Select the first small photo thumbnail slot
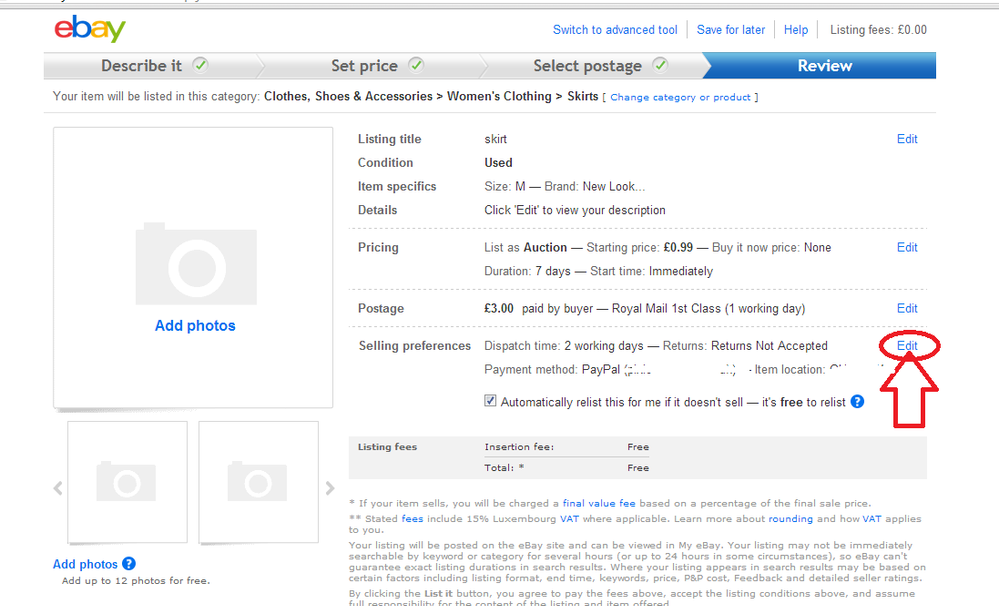The height and width of the screenshot is (606, 999). pos(127,482)
